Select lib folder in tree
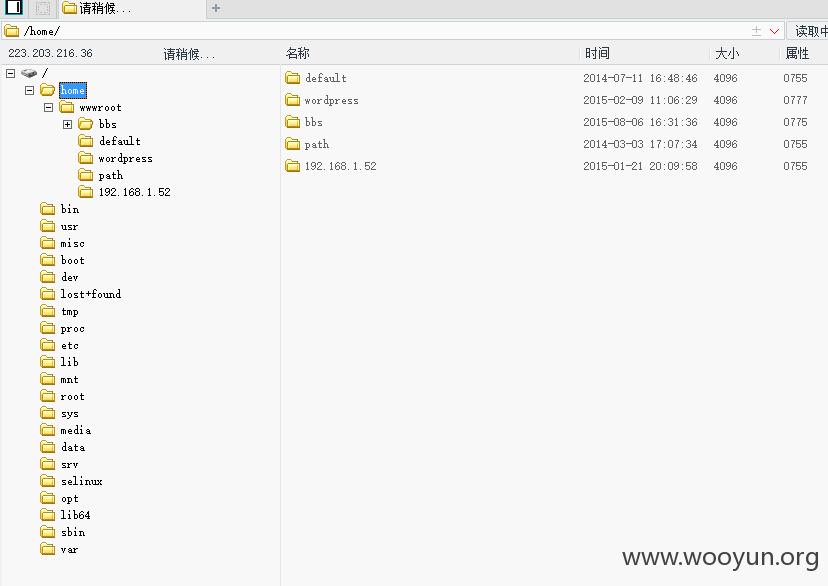 click(x=69, y=362)
